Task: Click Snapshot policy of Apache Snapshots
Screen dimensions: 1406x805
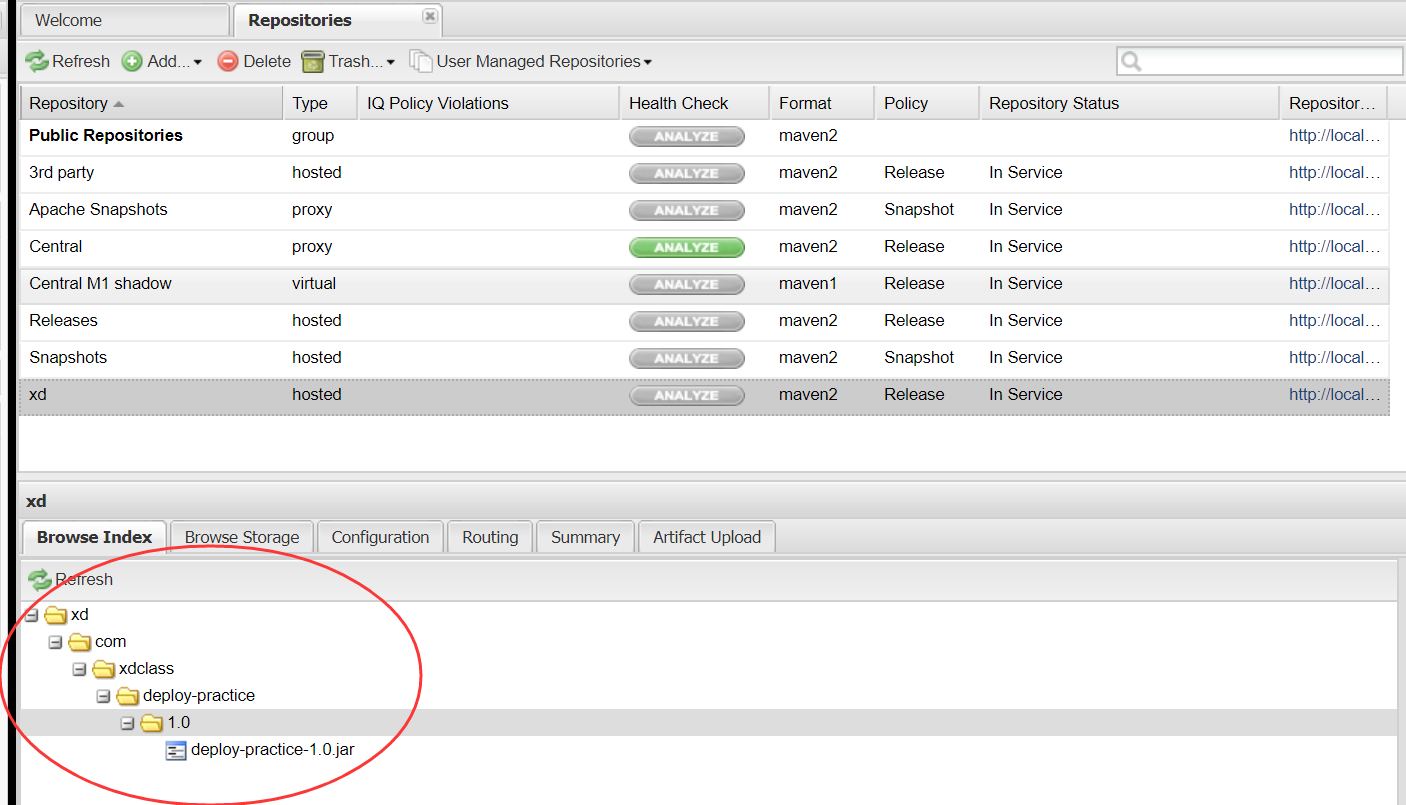Action: pyautogui.click(x=919, y=210)
